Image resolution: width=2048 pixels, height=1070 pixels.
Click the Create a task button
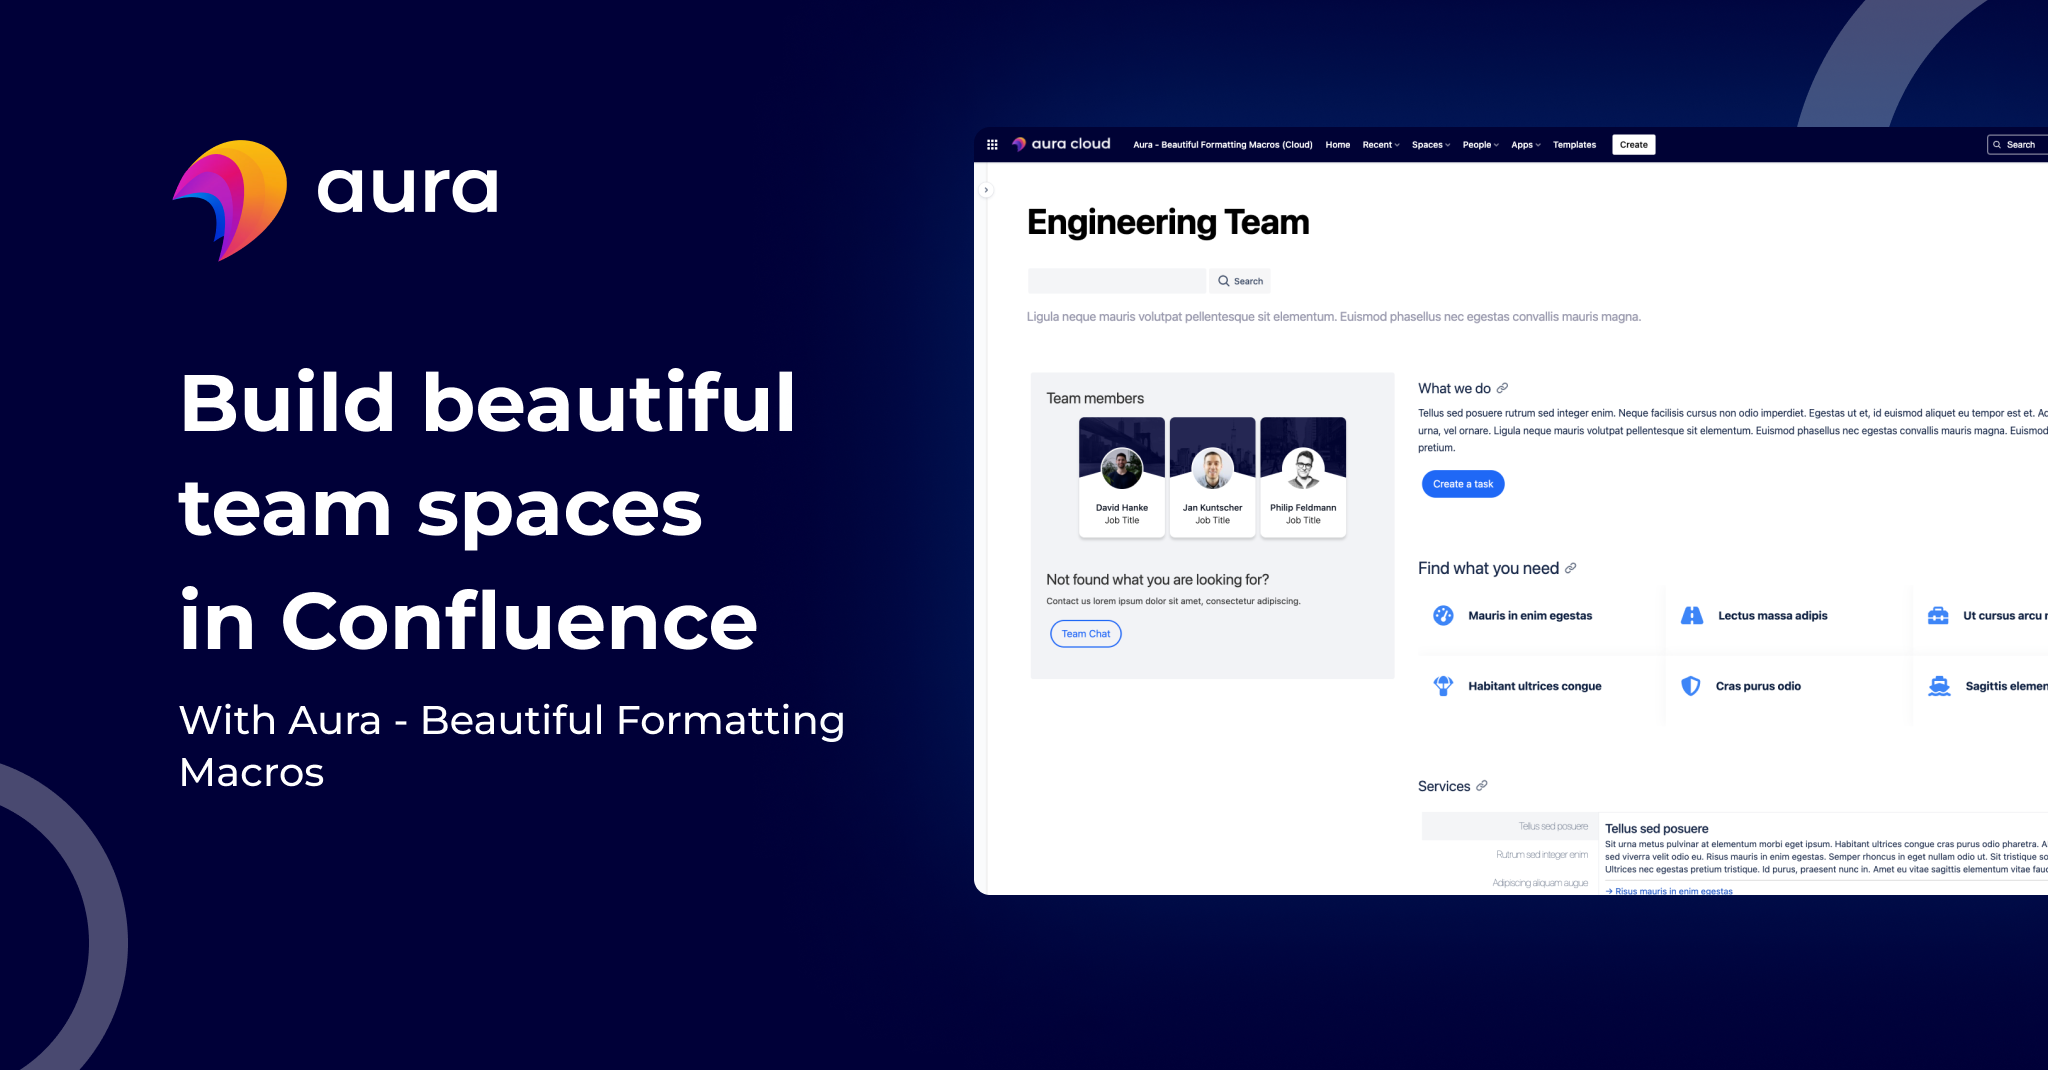click(1463, 484)
